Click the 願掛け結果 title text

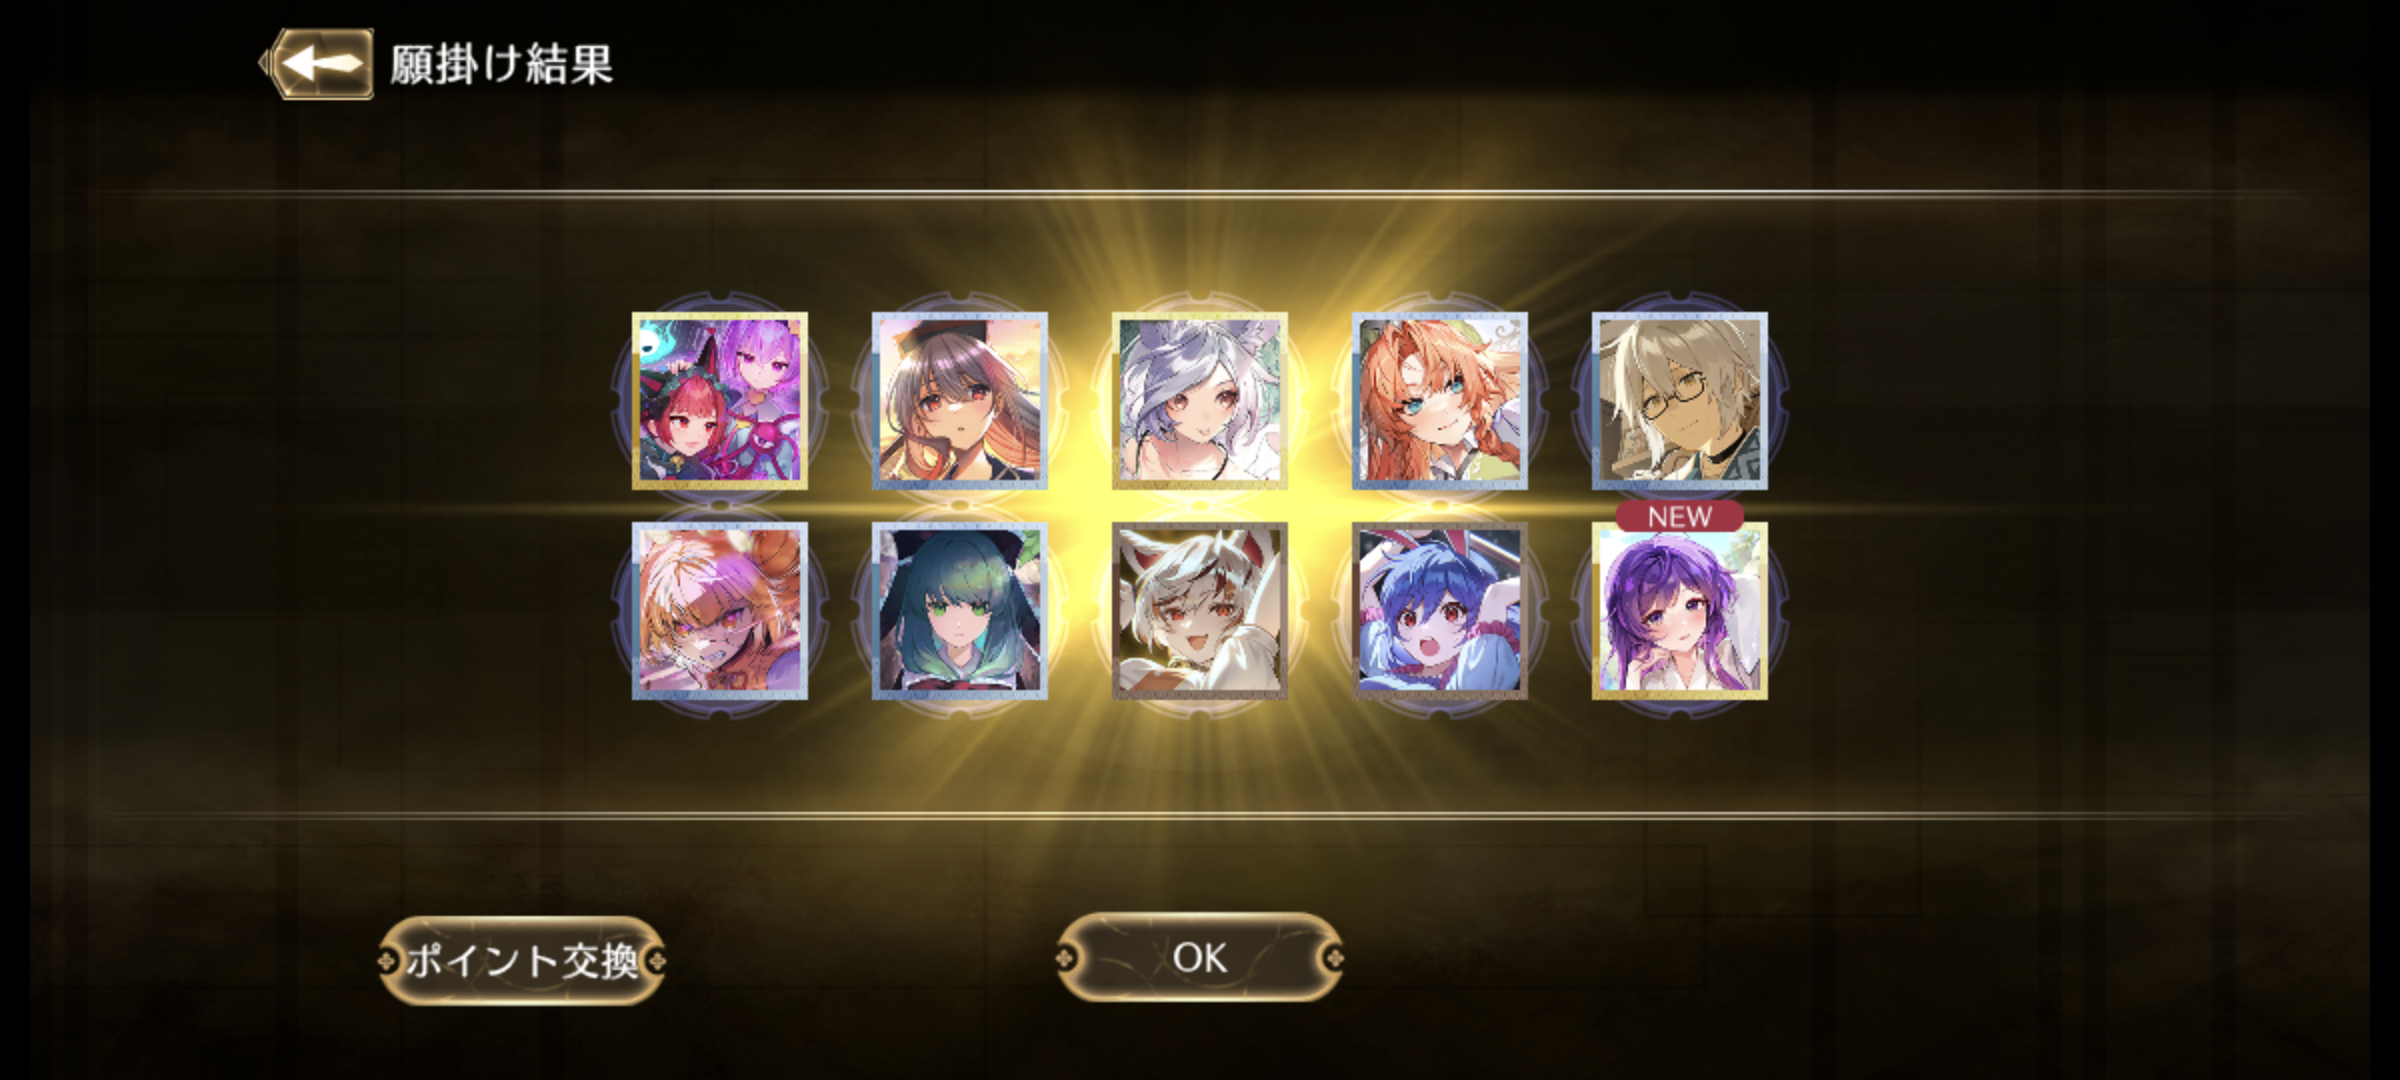[501, 65]
